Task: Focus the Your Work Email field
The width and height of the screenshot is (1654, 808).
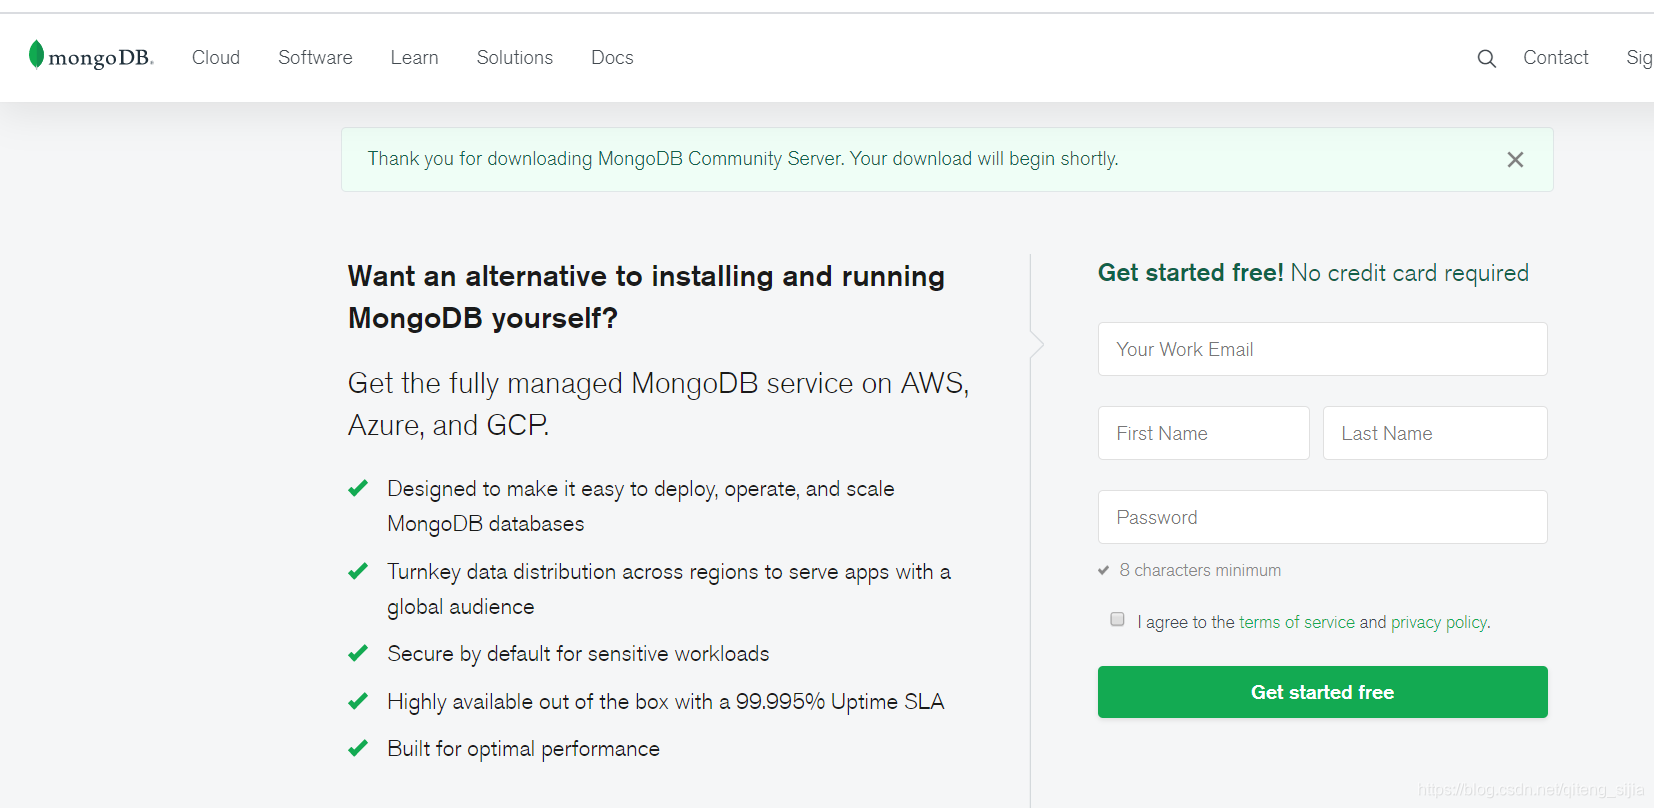Action: tap(1322, 349)
